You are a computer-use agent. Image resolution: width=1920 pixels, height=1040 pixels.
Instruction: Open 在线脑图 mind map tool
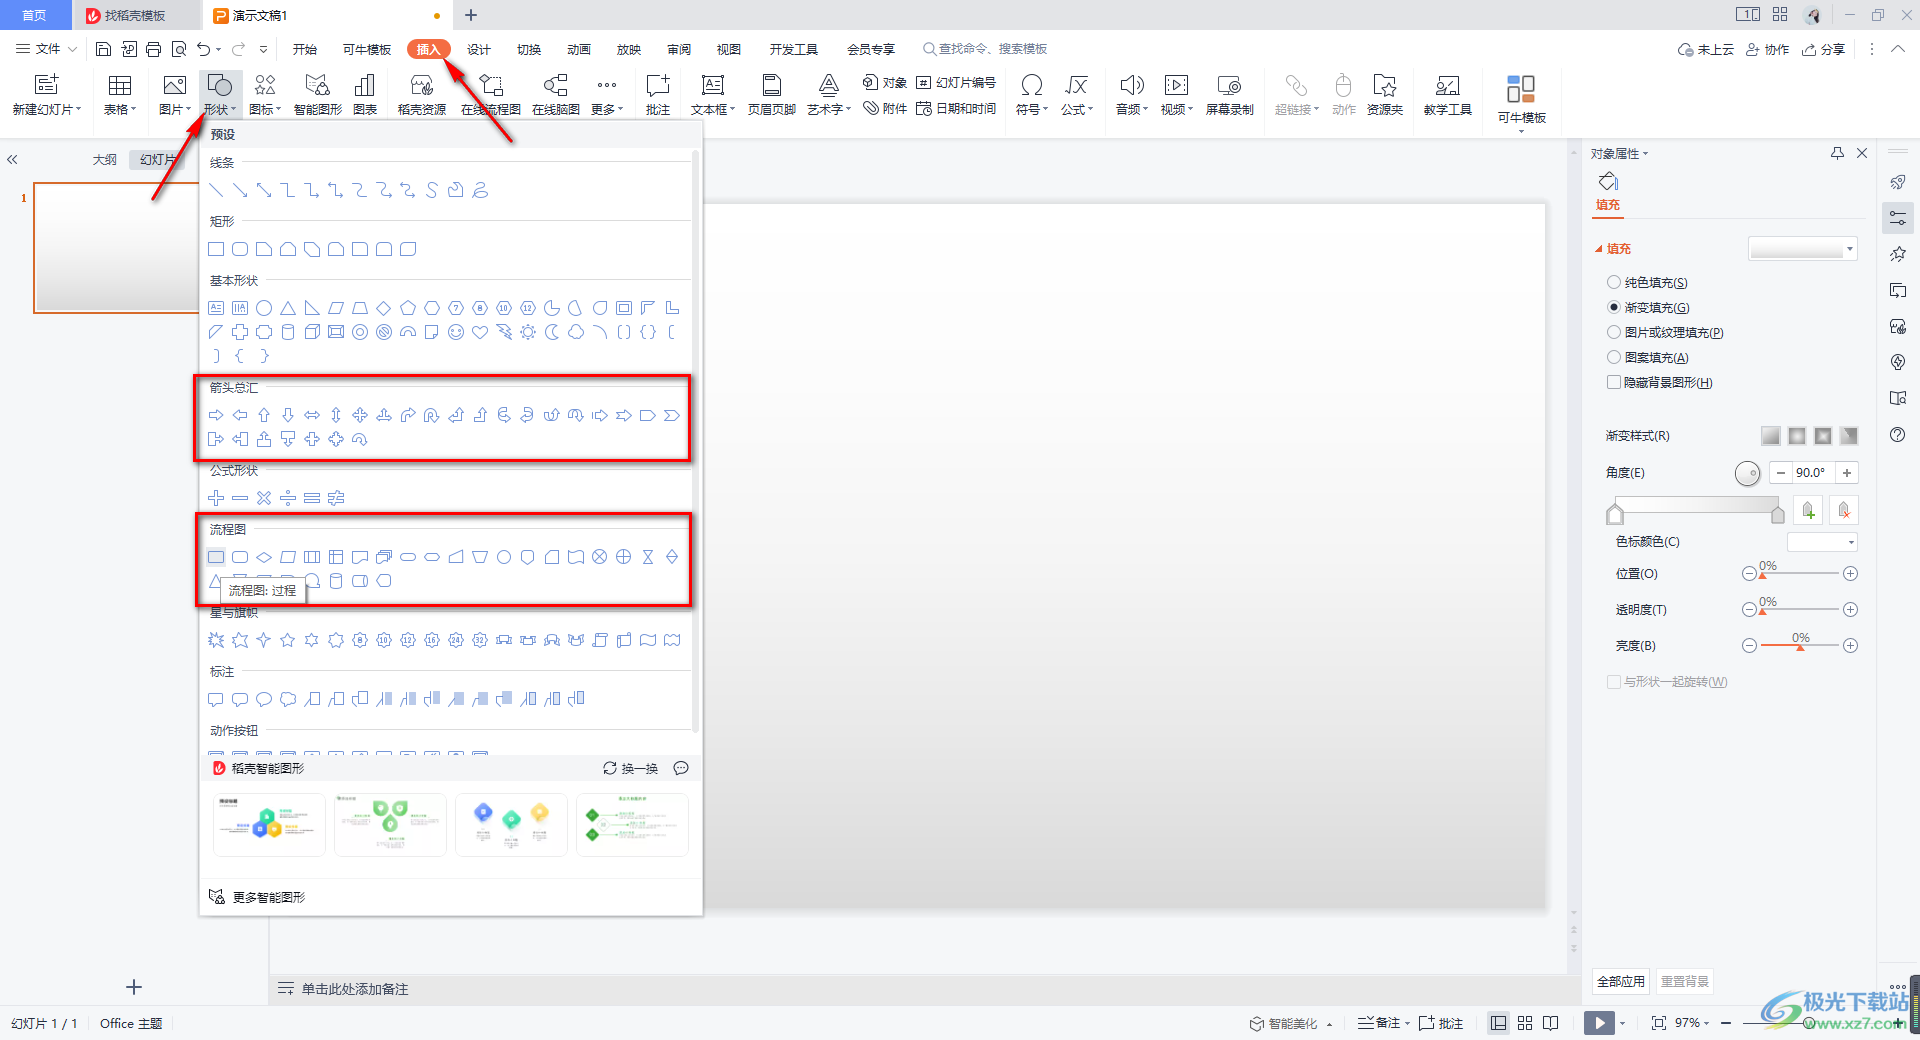tap(556, 95)
